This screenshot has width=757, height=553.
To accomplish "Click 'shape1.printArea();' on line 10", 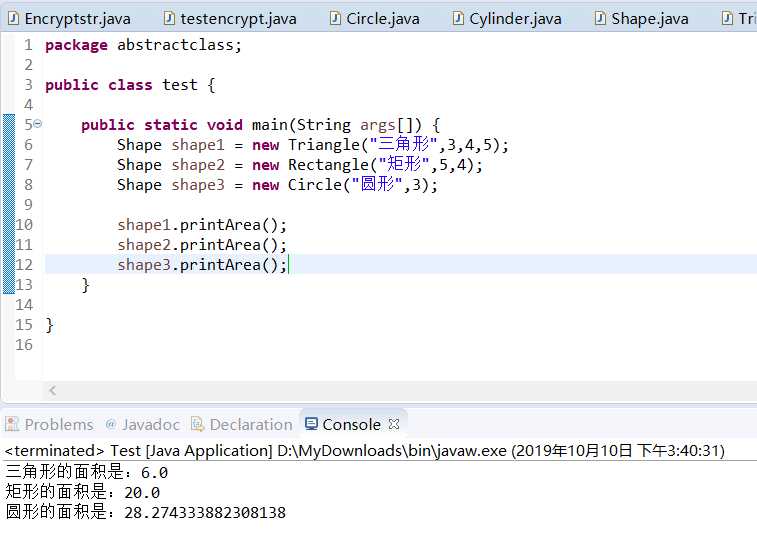I will click(202, 225).
